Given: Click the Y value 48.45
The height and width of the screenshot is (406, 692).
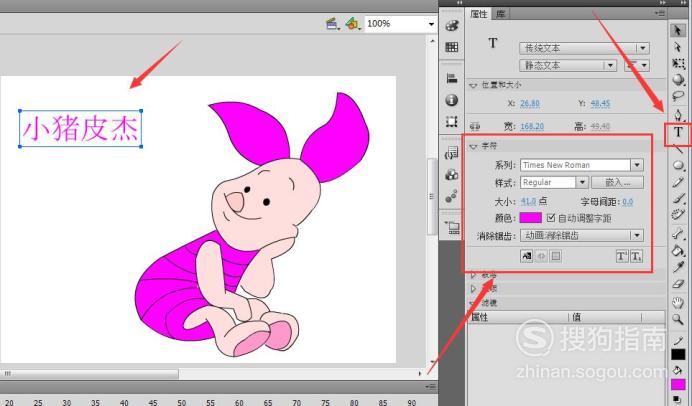Looking at the screenshot, I should pyautogui.click(x=600, y=104).
